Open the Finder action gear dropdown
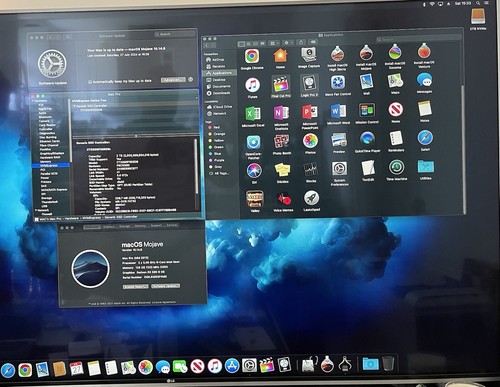The image size is (500, 387). pos(288,43)
